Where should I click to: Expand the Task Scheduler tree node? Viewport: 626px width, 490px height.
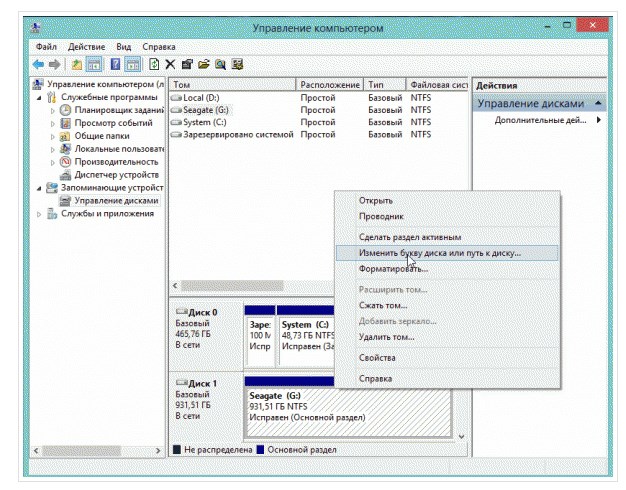52,110
